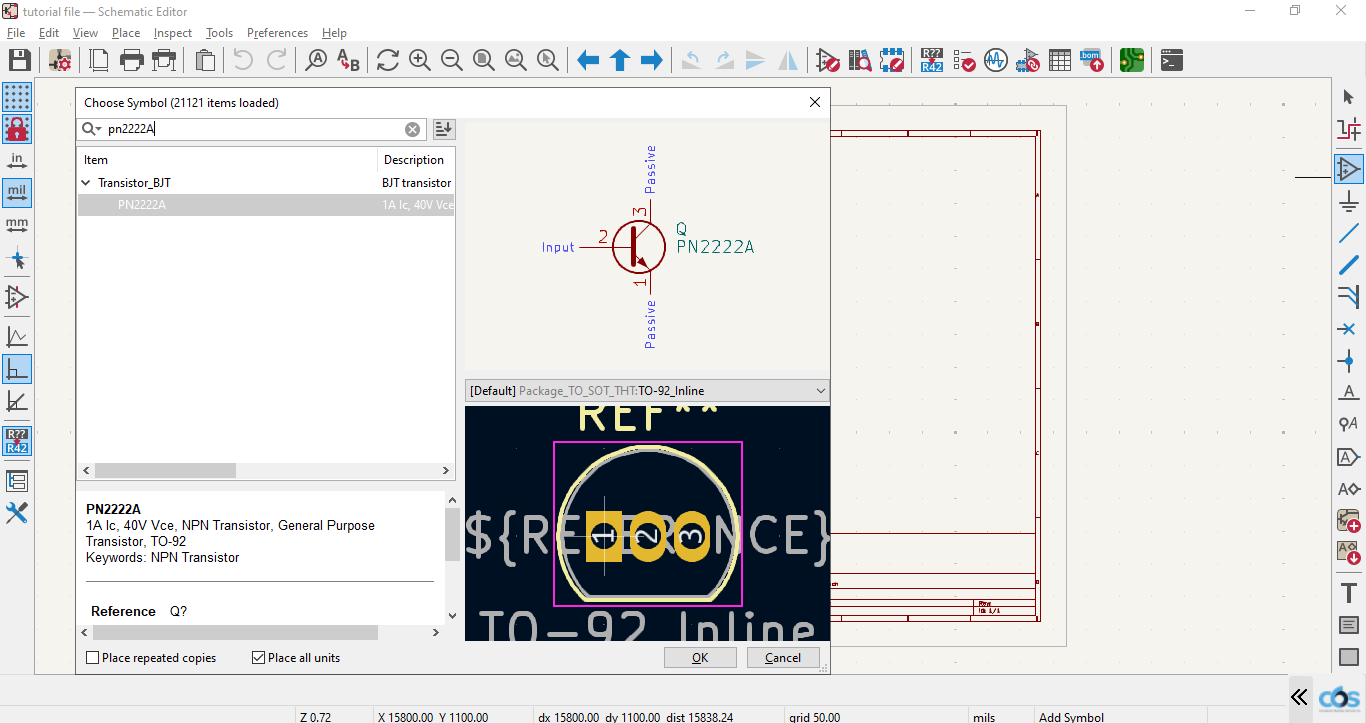Click the Zoom Out icon

tap(452, 60)
